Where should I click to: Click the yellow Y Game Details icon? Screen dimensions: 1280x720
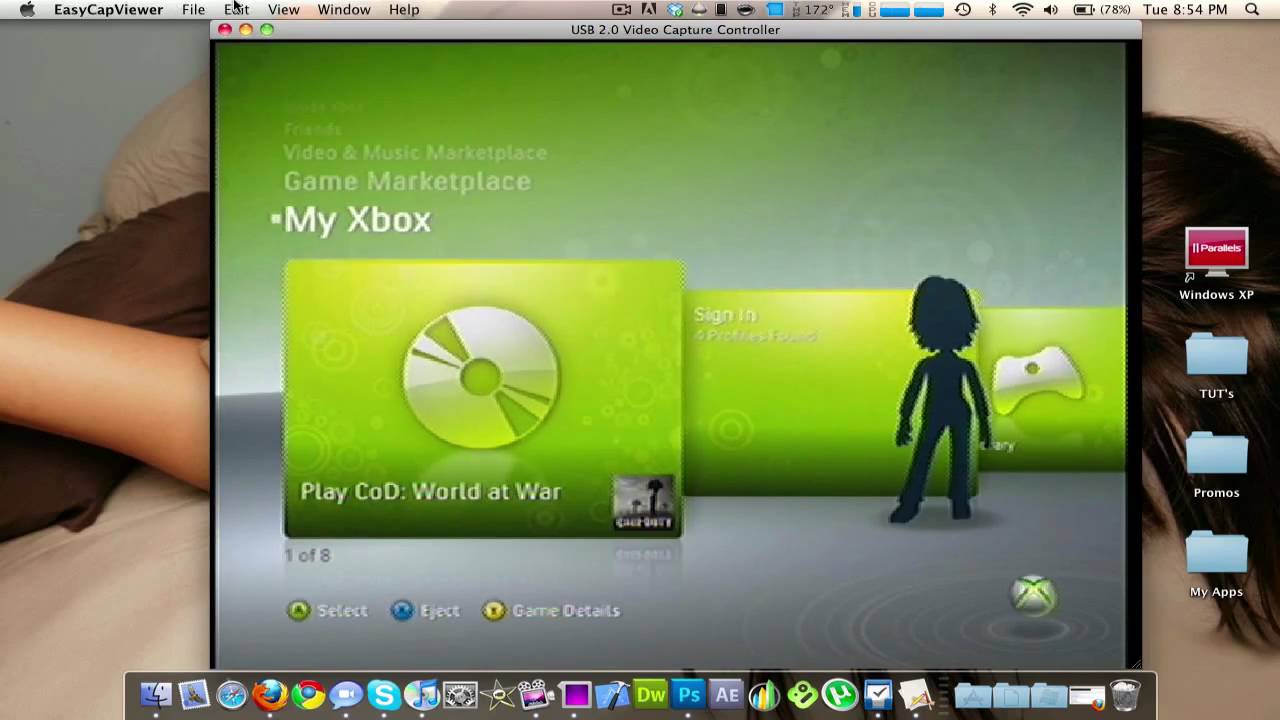click(x=494, y=610)
